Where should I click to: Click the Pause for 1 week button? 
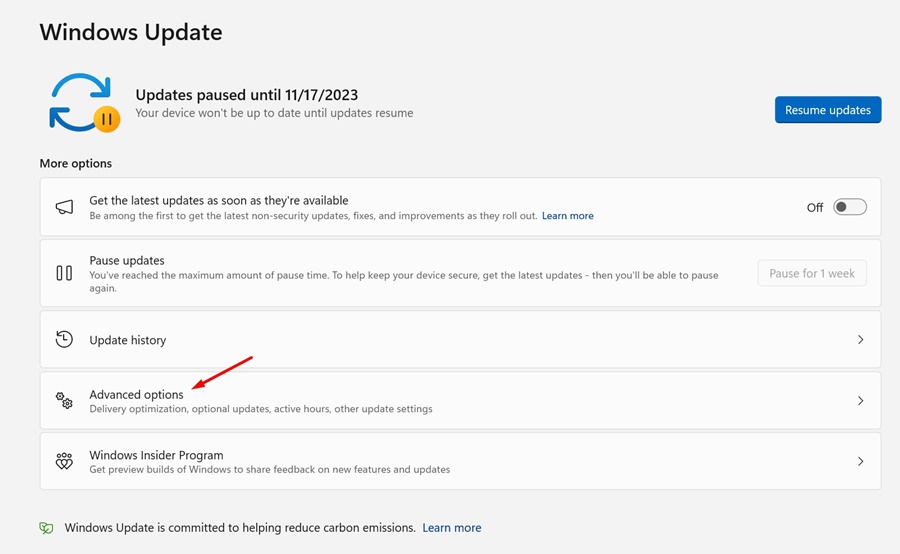point(812,273)
